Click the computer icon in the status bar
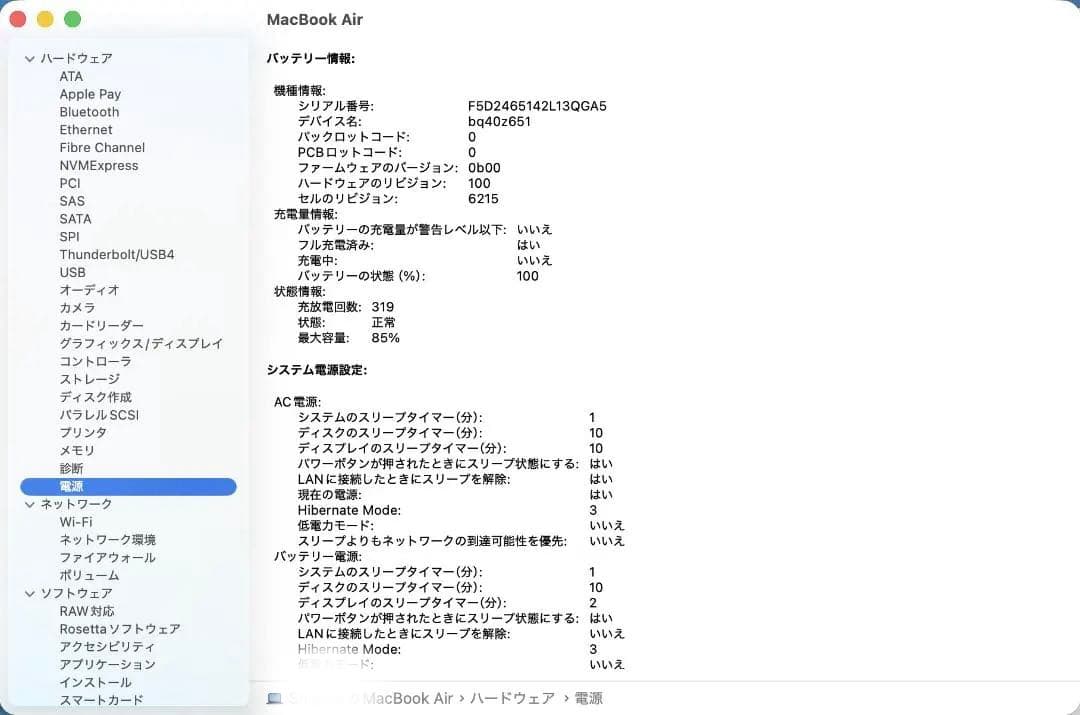 coord(272,697)
